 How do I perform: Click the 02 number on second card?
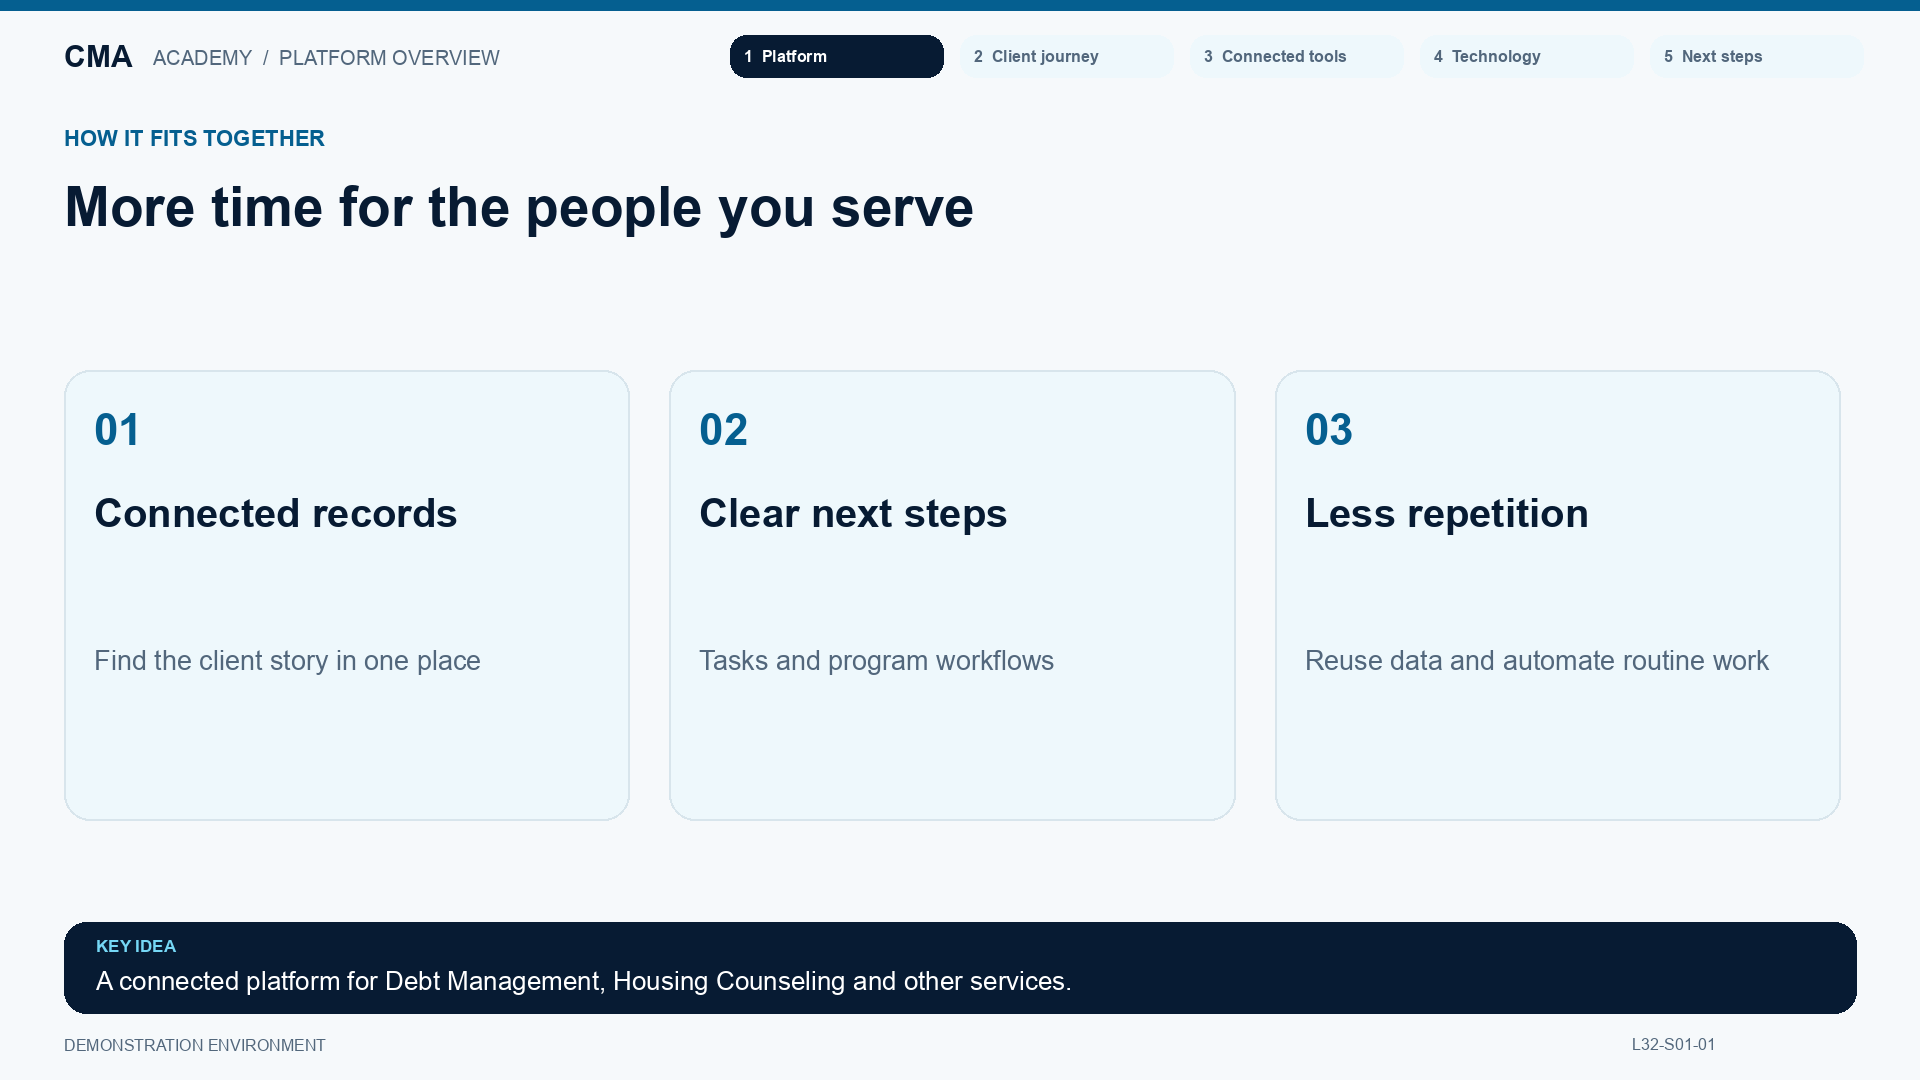click(723, 430)
